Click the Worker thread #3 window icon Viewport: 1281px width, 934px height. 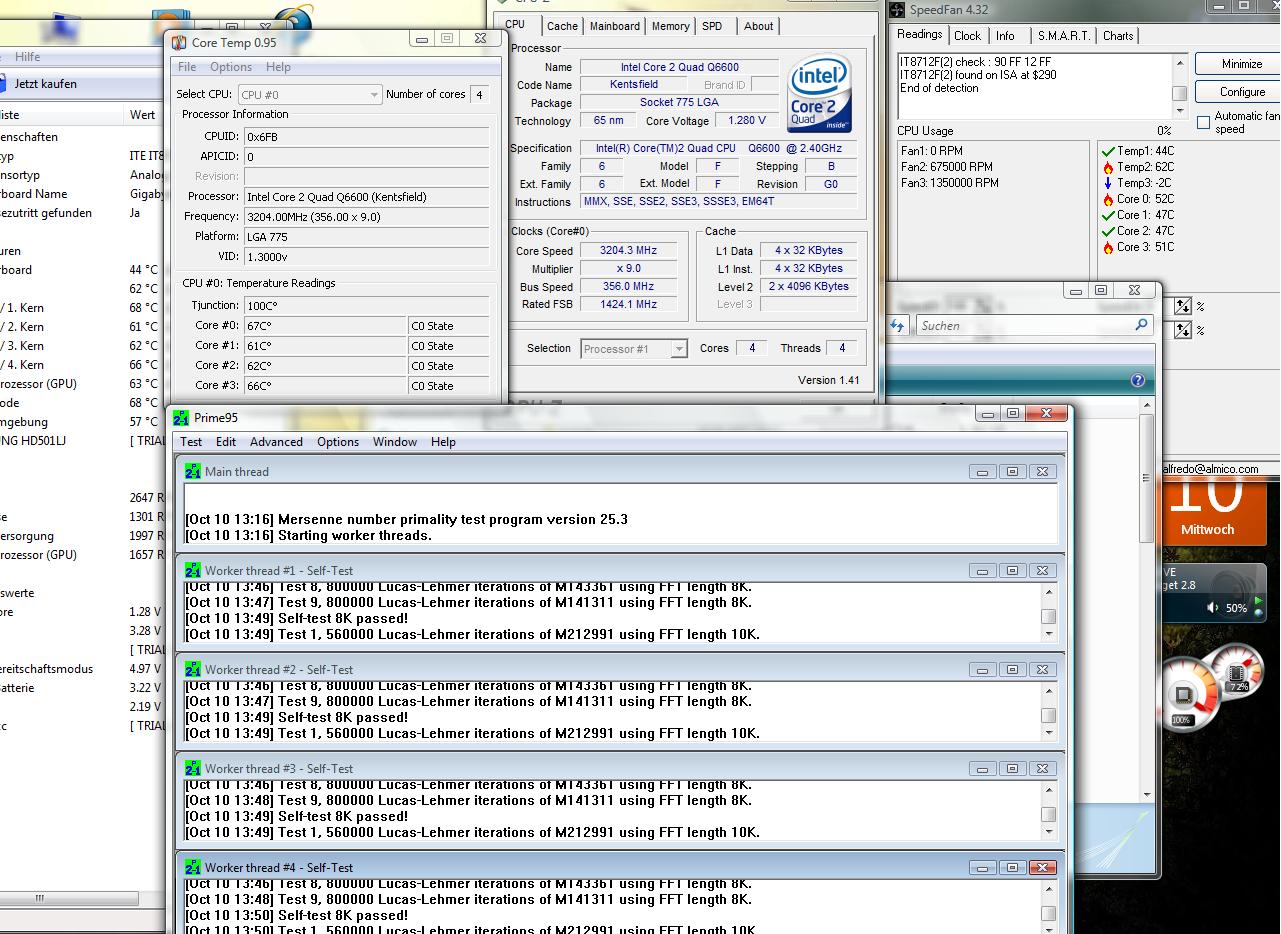pos(193,768)
